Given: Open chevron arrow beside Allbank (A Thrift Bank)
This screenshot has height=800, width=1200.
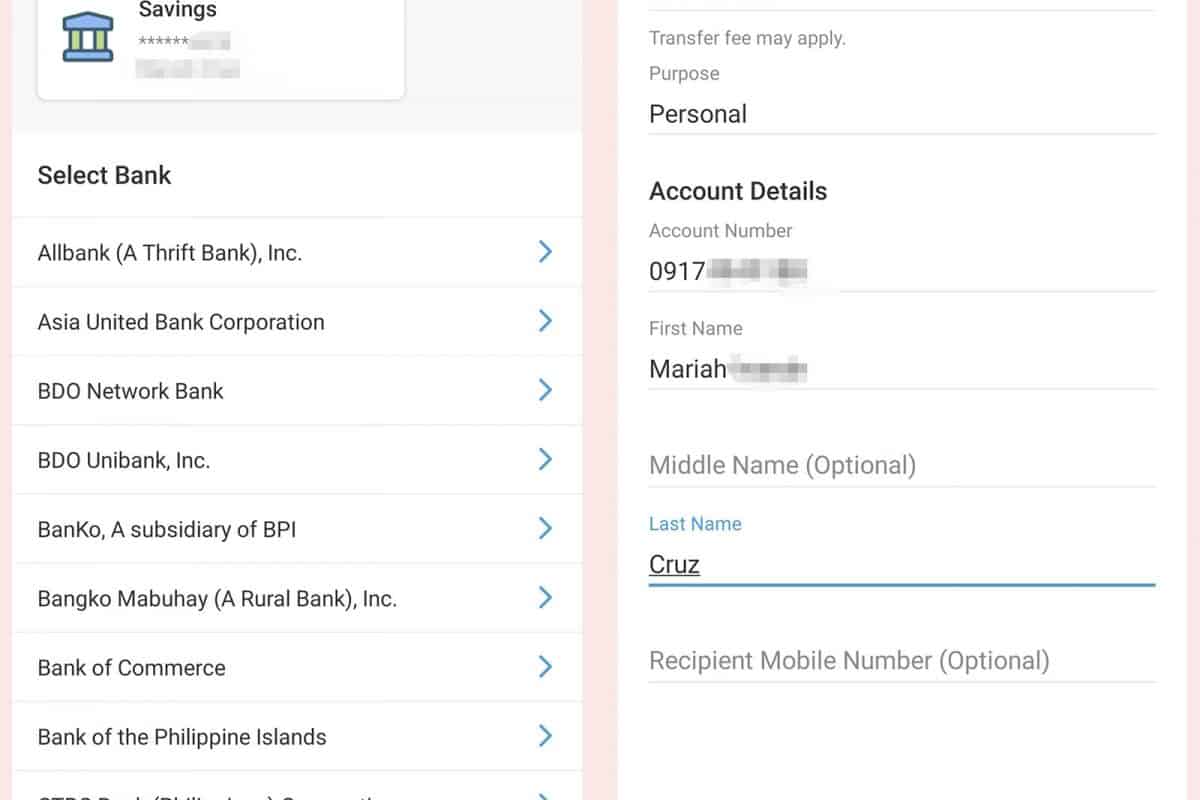Looking at the screenshot, I should pyautogui.click(x=545, y=252).
